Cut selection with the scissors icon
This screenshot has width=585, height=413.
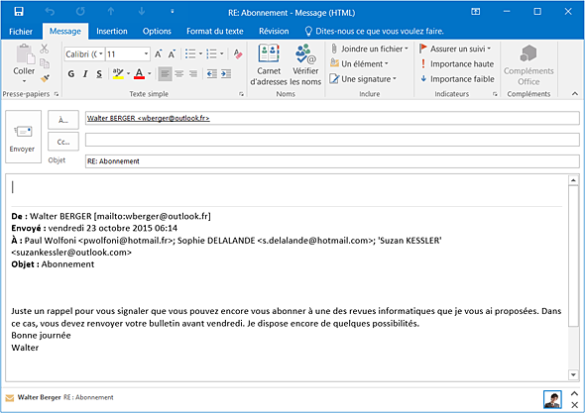click(x=44, y=49)
